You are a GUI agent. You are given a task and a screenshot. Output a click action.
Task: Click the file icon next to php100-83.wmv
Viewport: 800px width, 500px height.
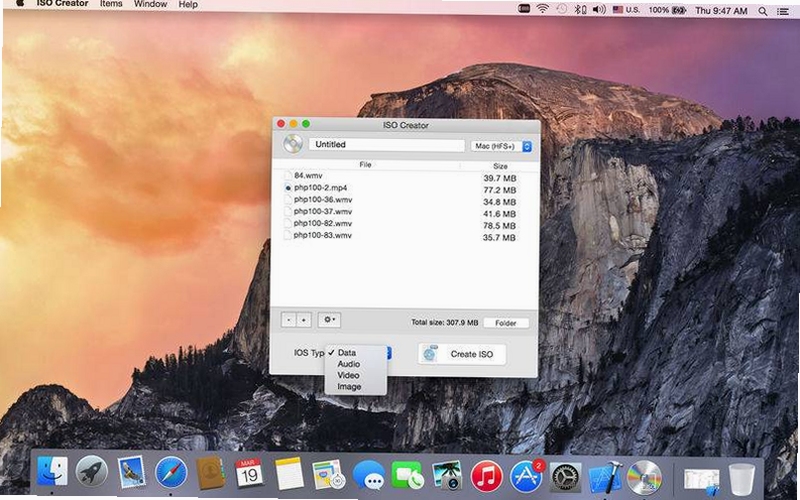point(288,235)
